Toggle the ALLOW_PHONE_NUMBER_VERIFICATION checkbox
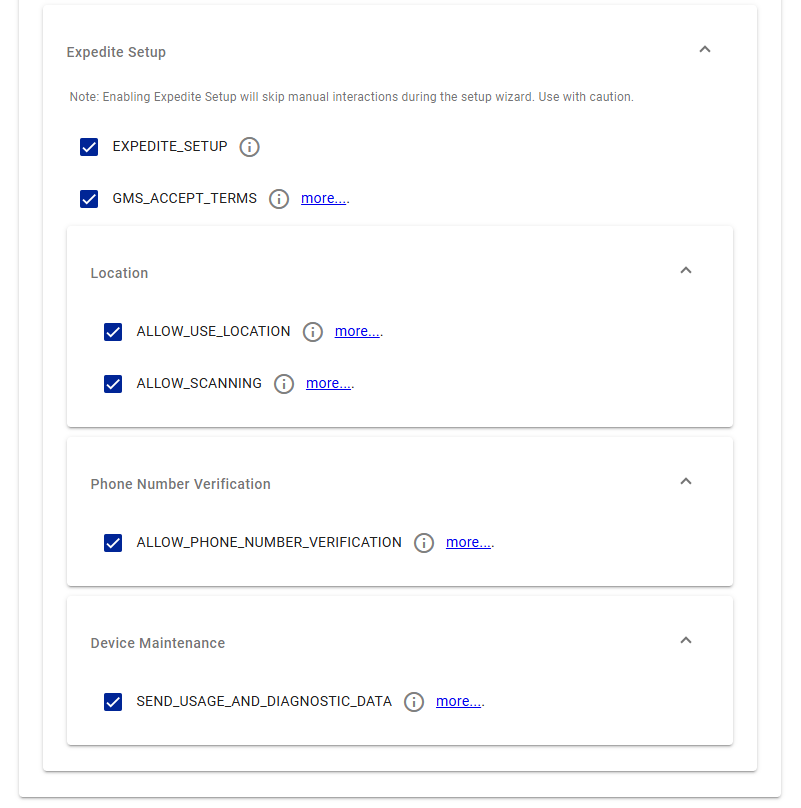Image resolution: width=801 pixels, height=808 pixels. point(113,543)
